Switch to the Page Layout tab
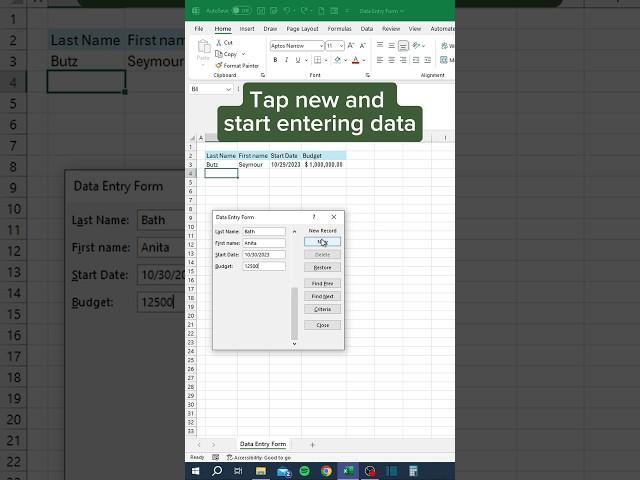This screenshot has width=640, height=480. point(302,29)
